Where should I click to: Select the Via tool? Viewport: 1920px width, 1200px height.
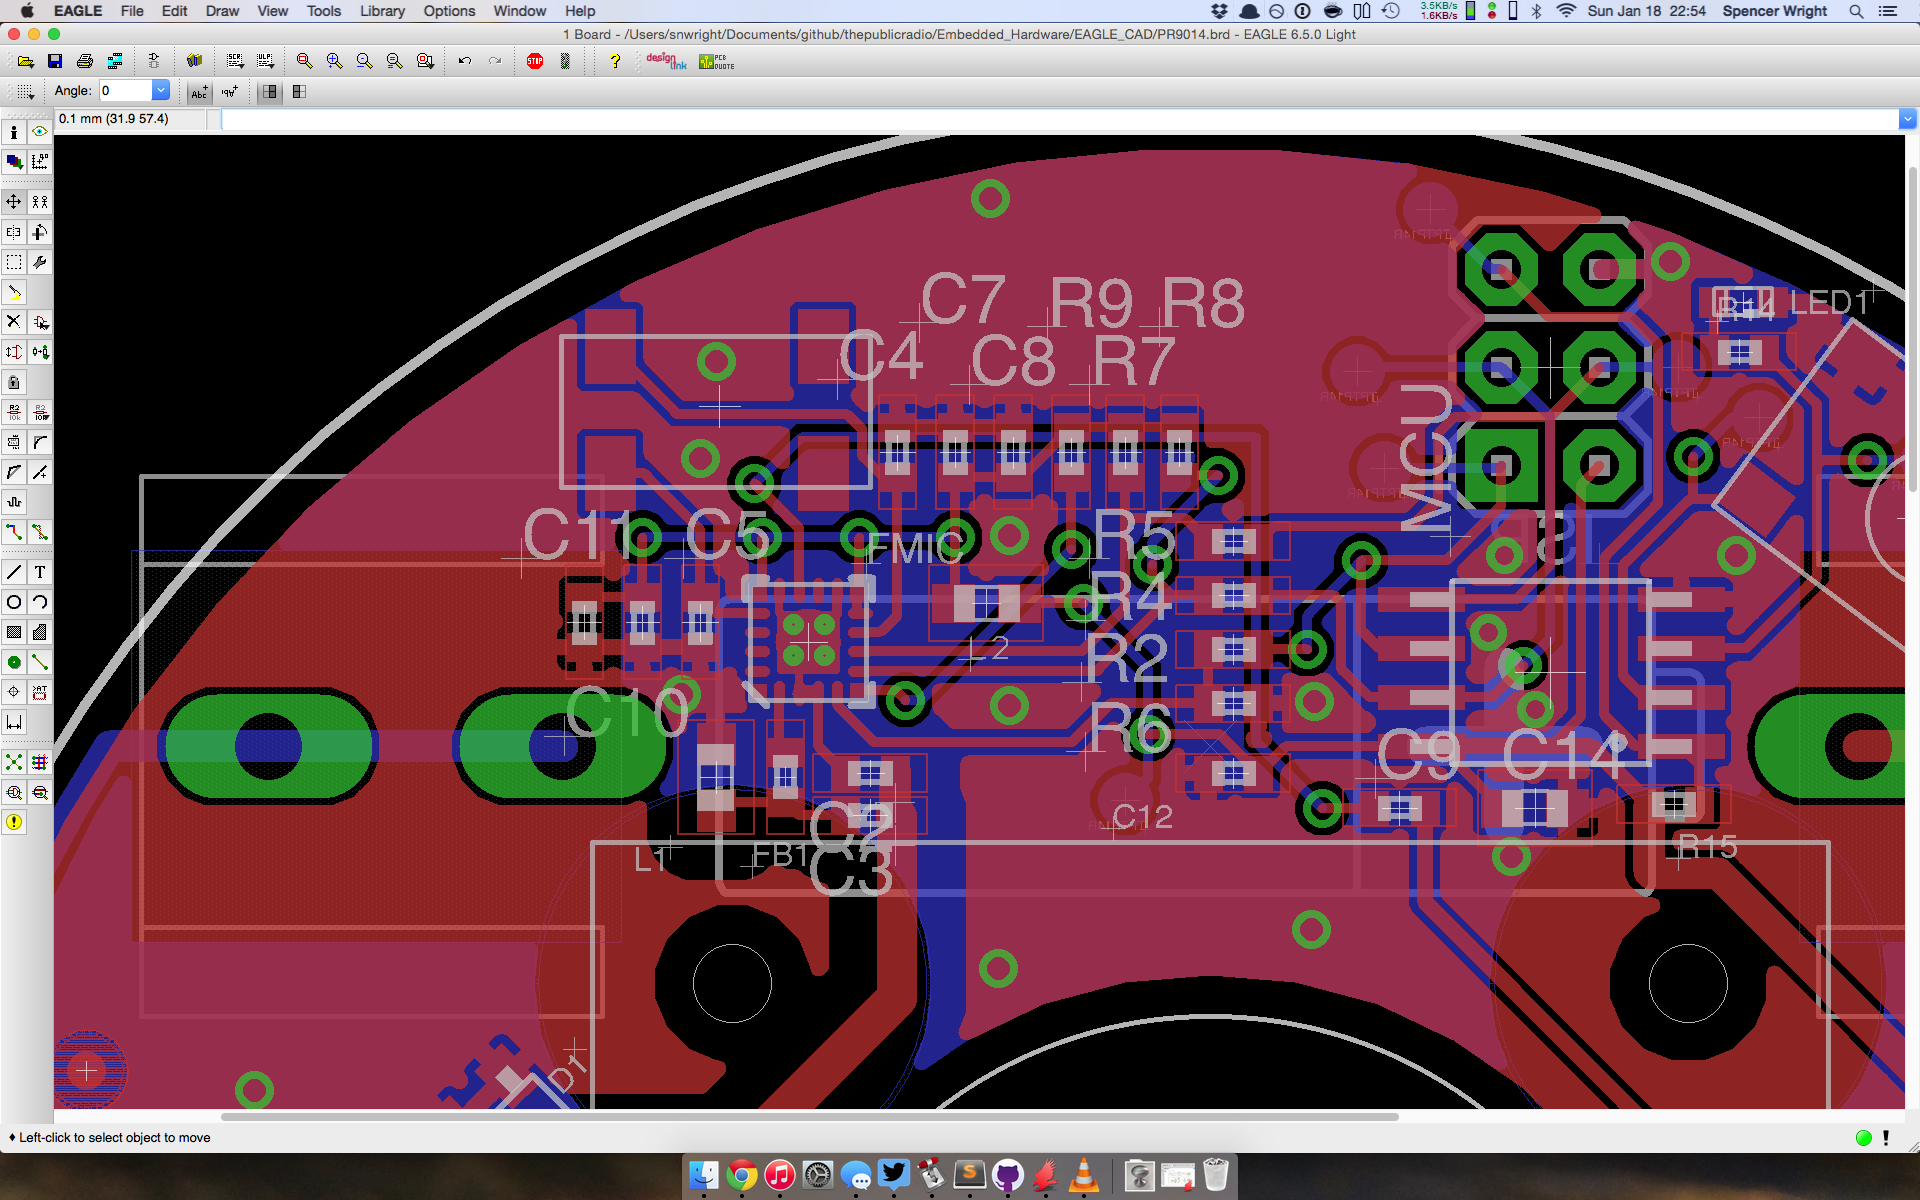point(14,662)
